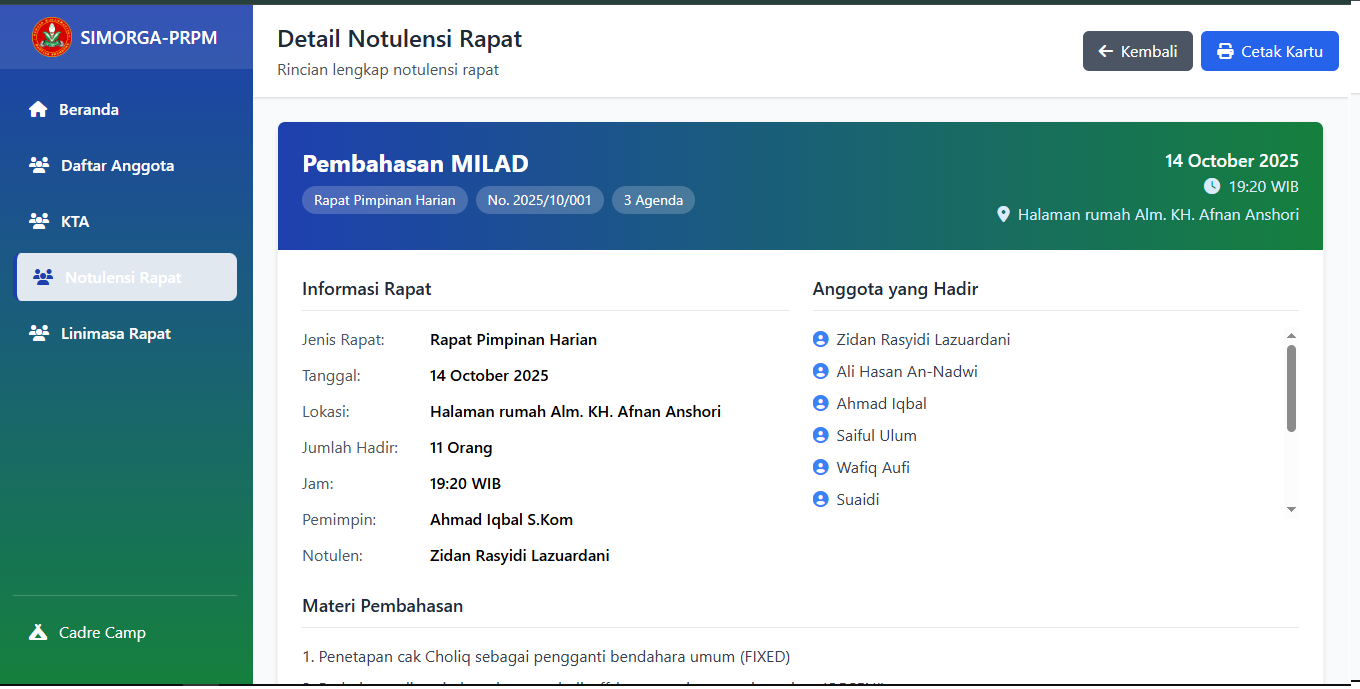This screenshot has height=689, width=1360.
Task: Go to Daftar Anggota page
Action: (117, 166)
